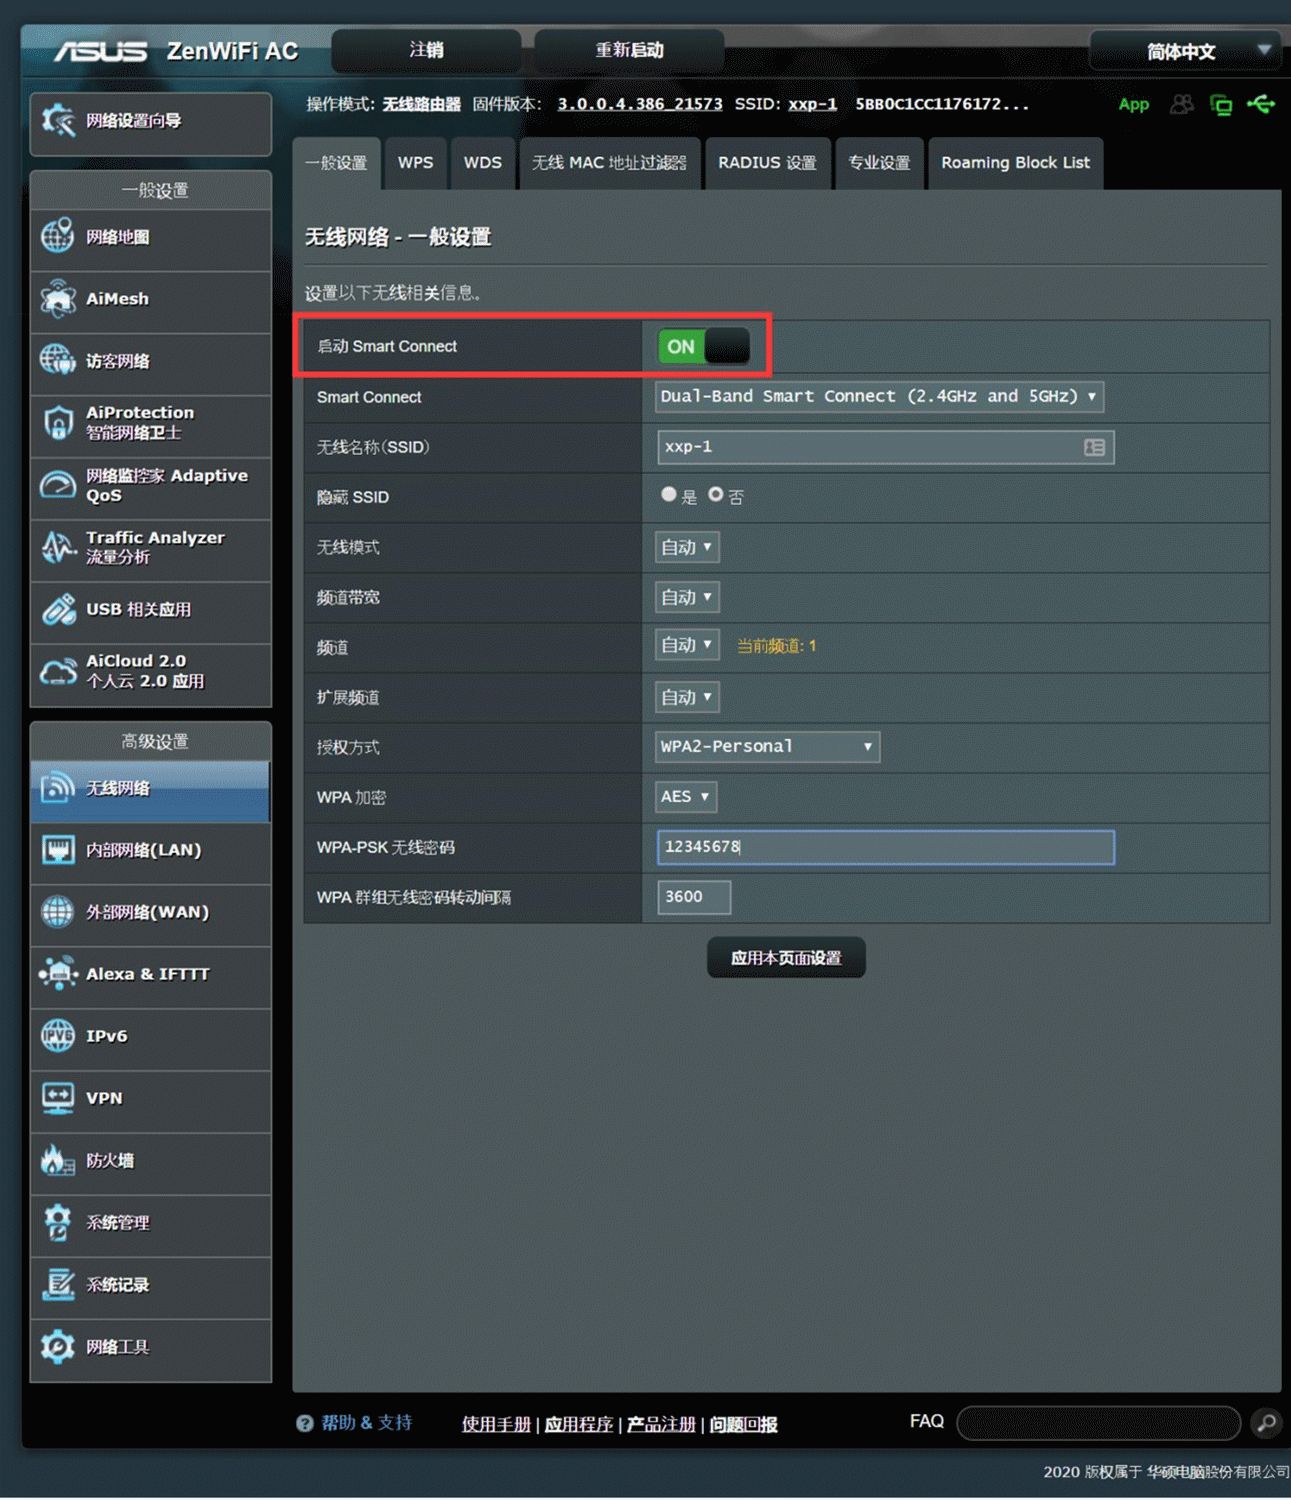Click the firmware version link
Image resolution: width=1291 pixels, height=1500 pixels.
[x=639, y=104]
